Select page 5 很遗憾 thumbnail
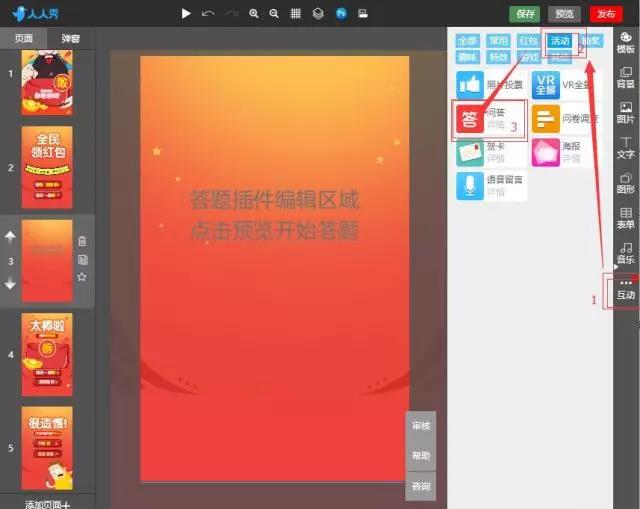Viewport: 640px width, 509px height. coord(47,448)
